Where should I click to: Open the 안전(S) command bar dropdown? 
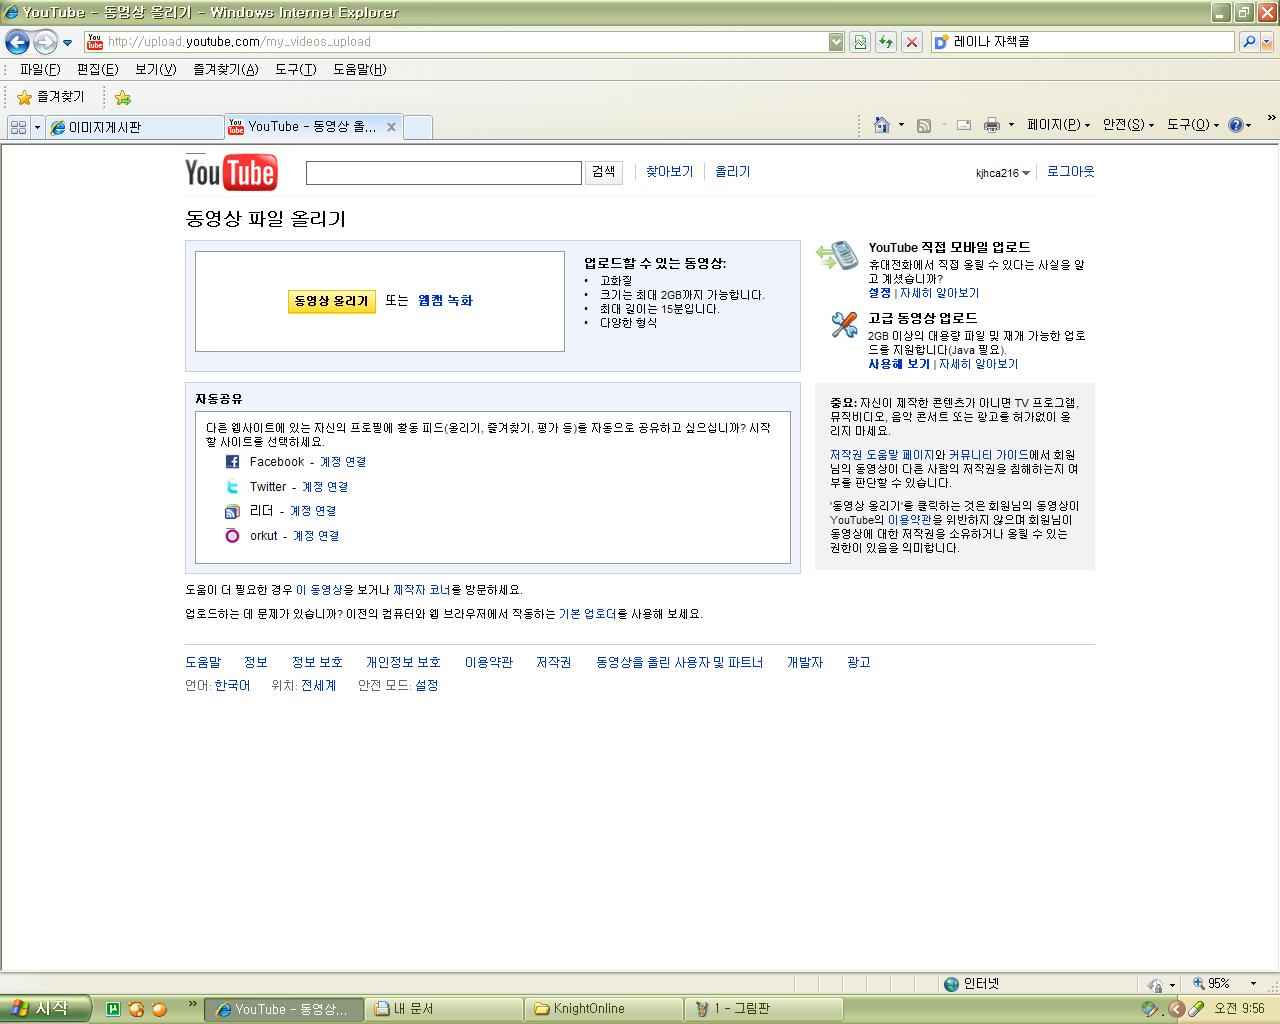[1128, 125]
